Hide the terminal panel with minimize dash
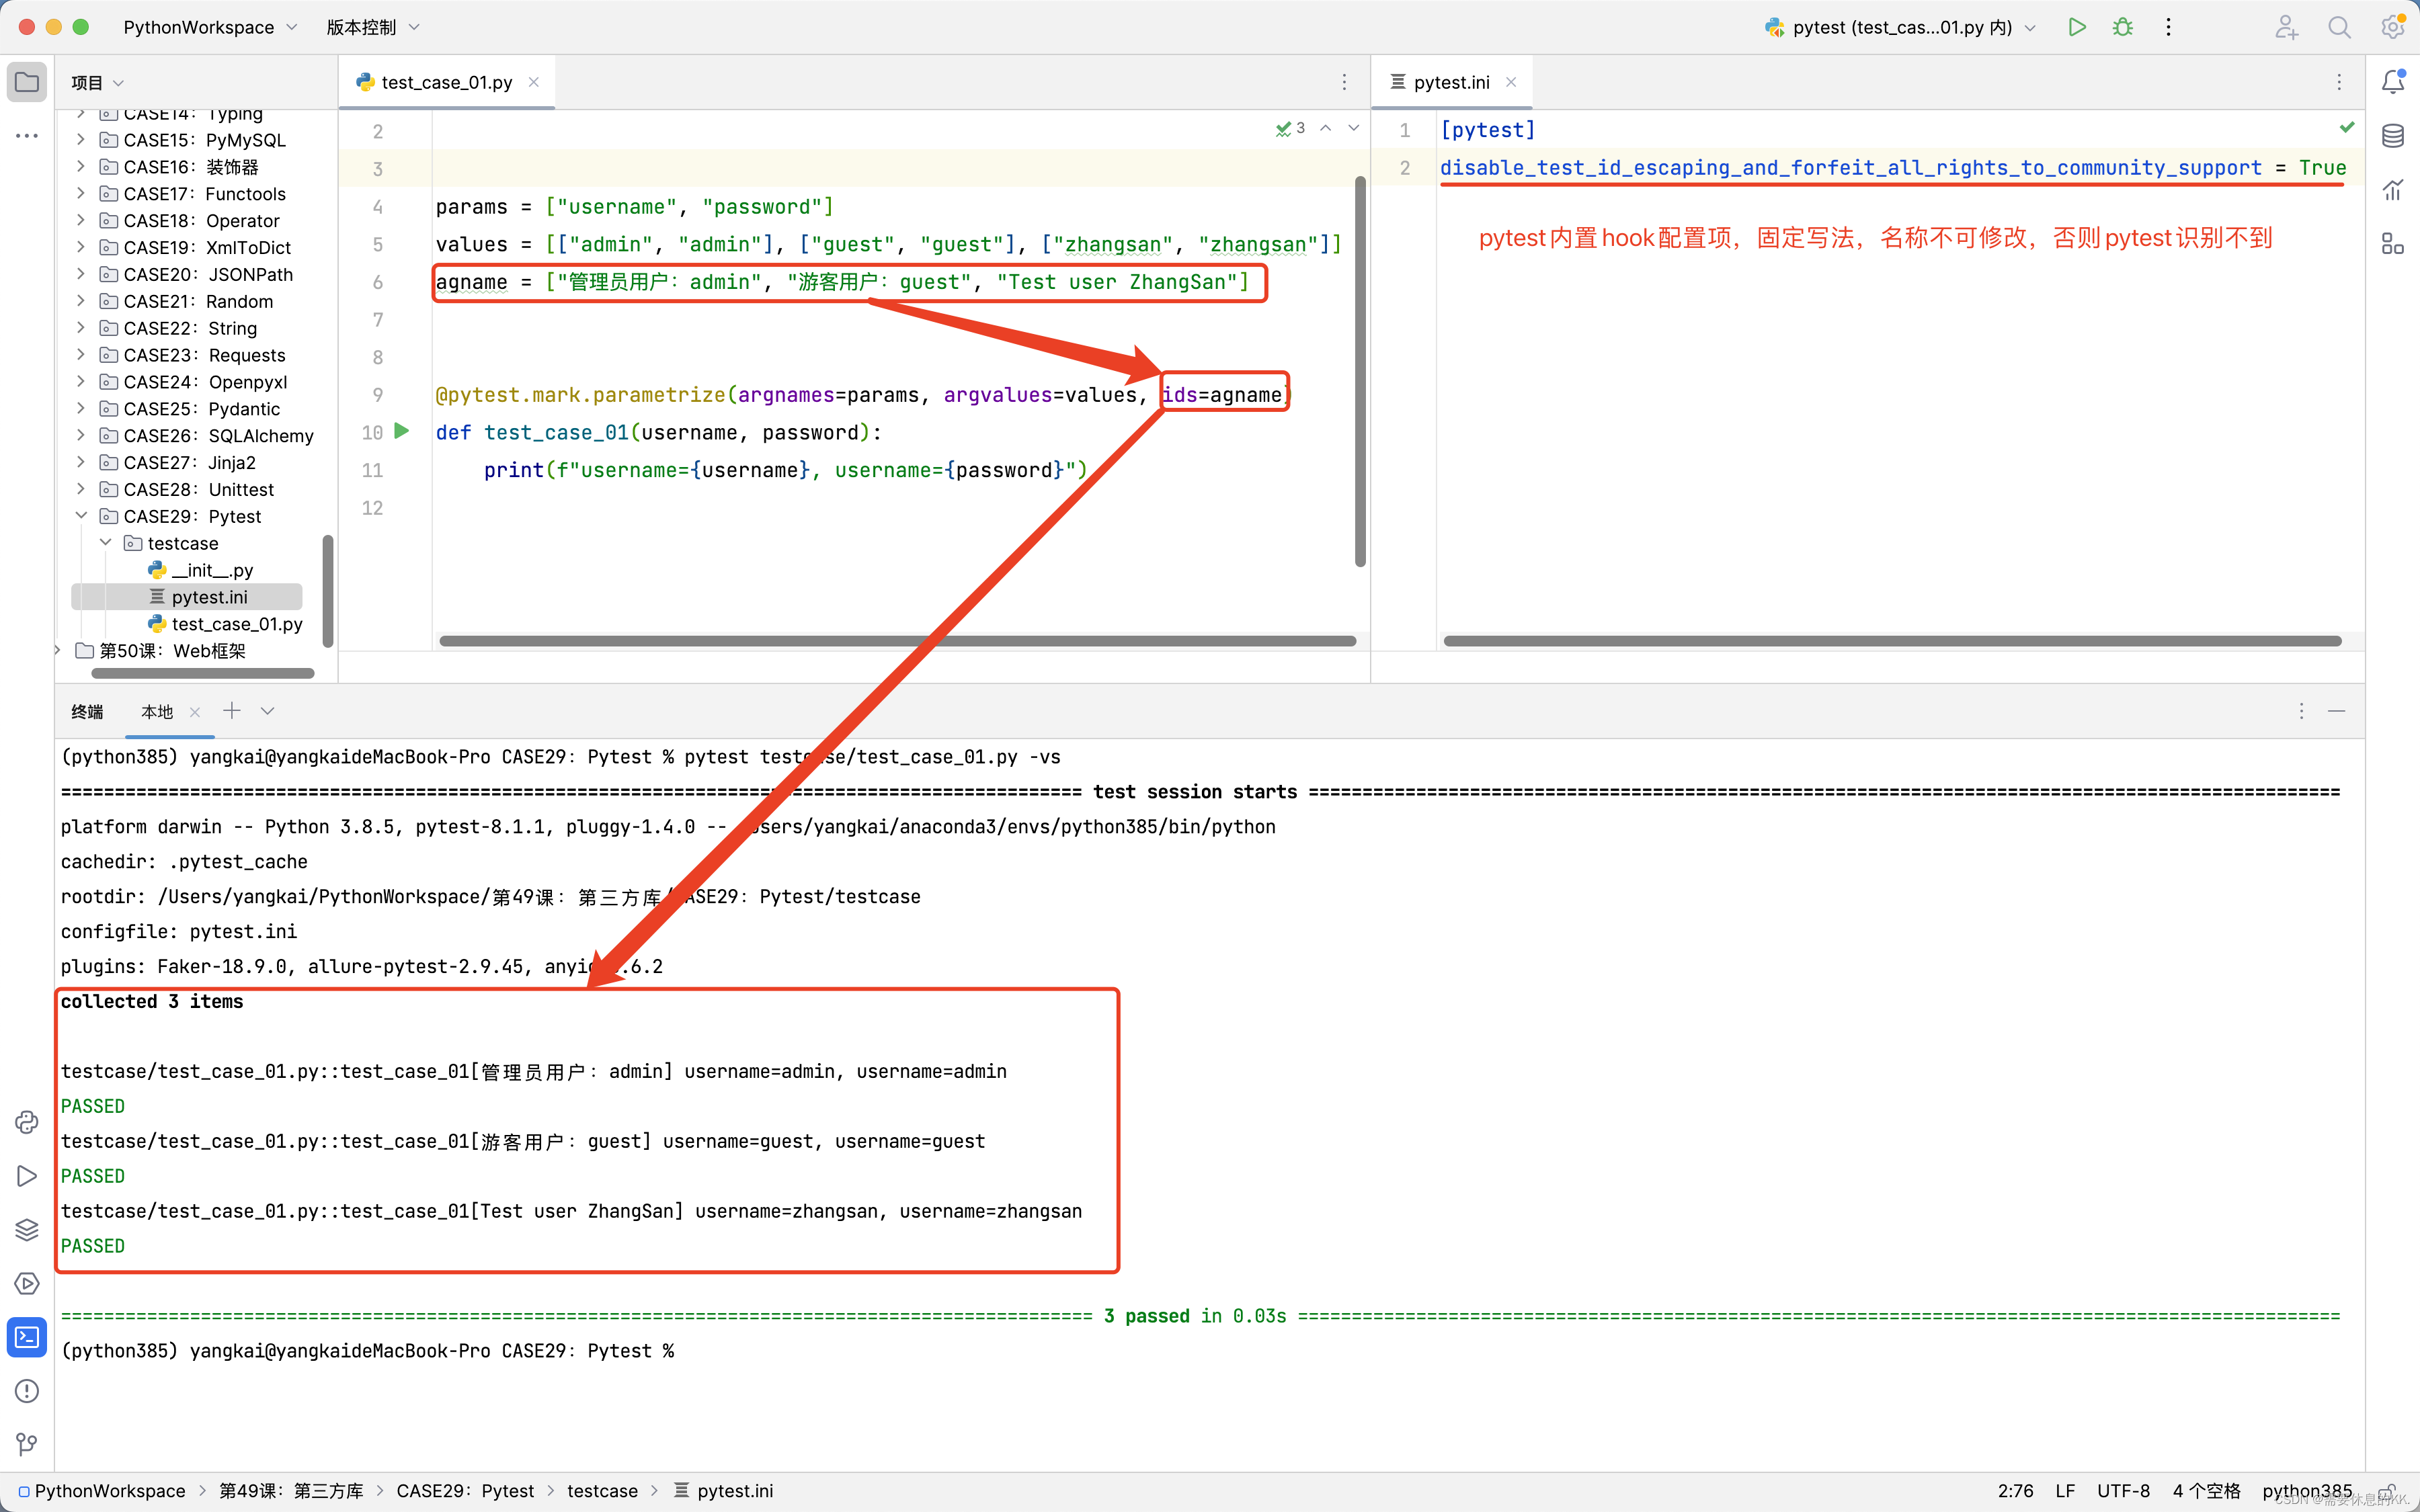The height and width of the screenshot is (1512, 2420). pos(2337,711)
